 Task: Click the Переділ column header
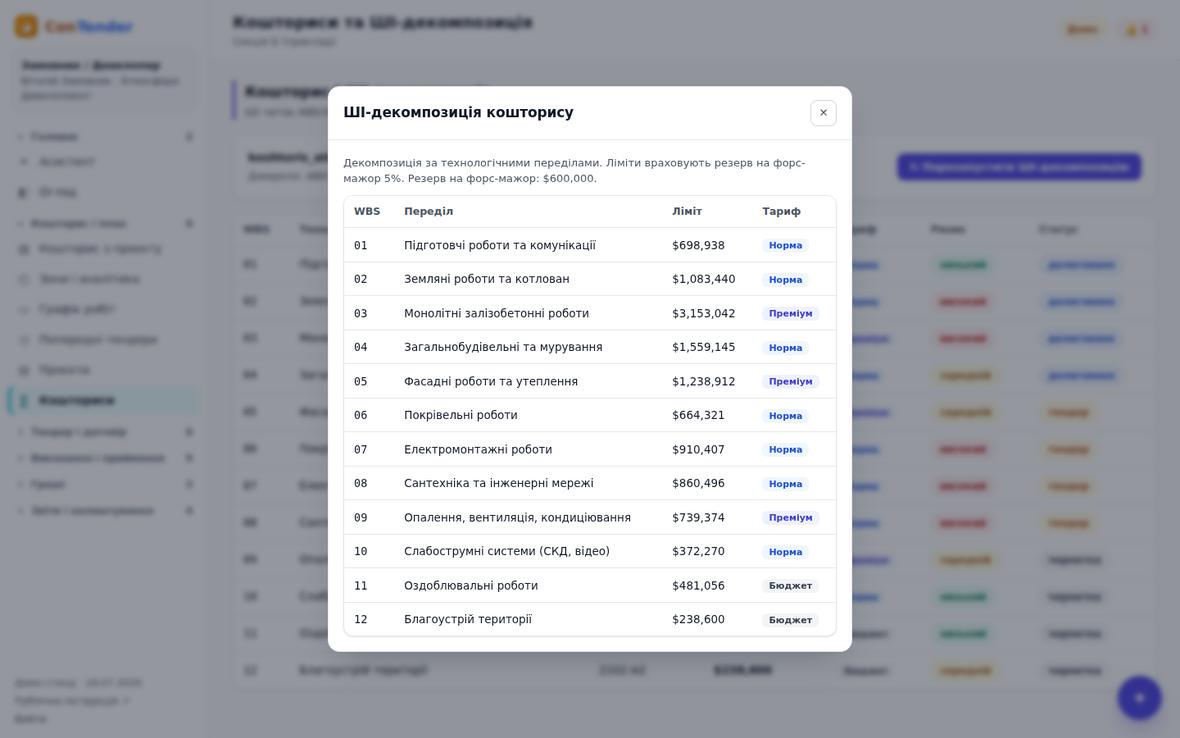[428, 211]
